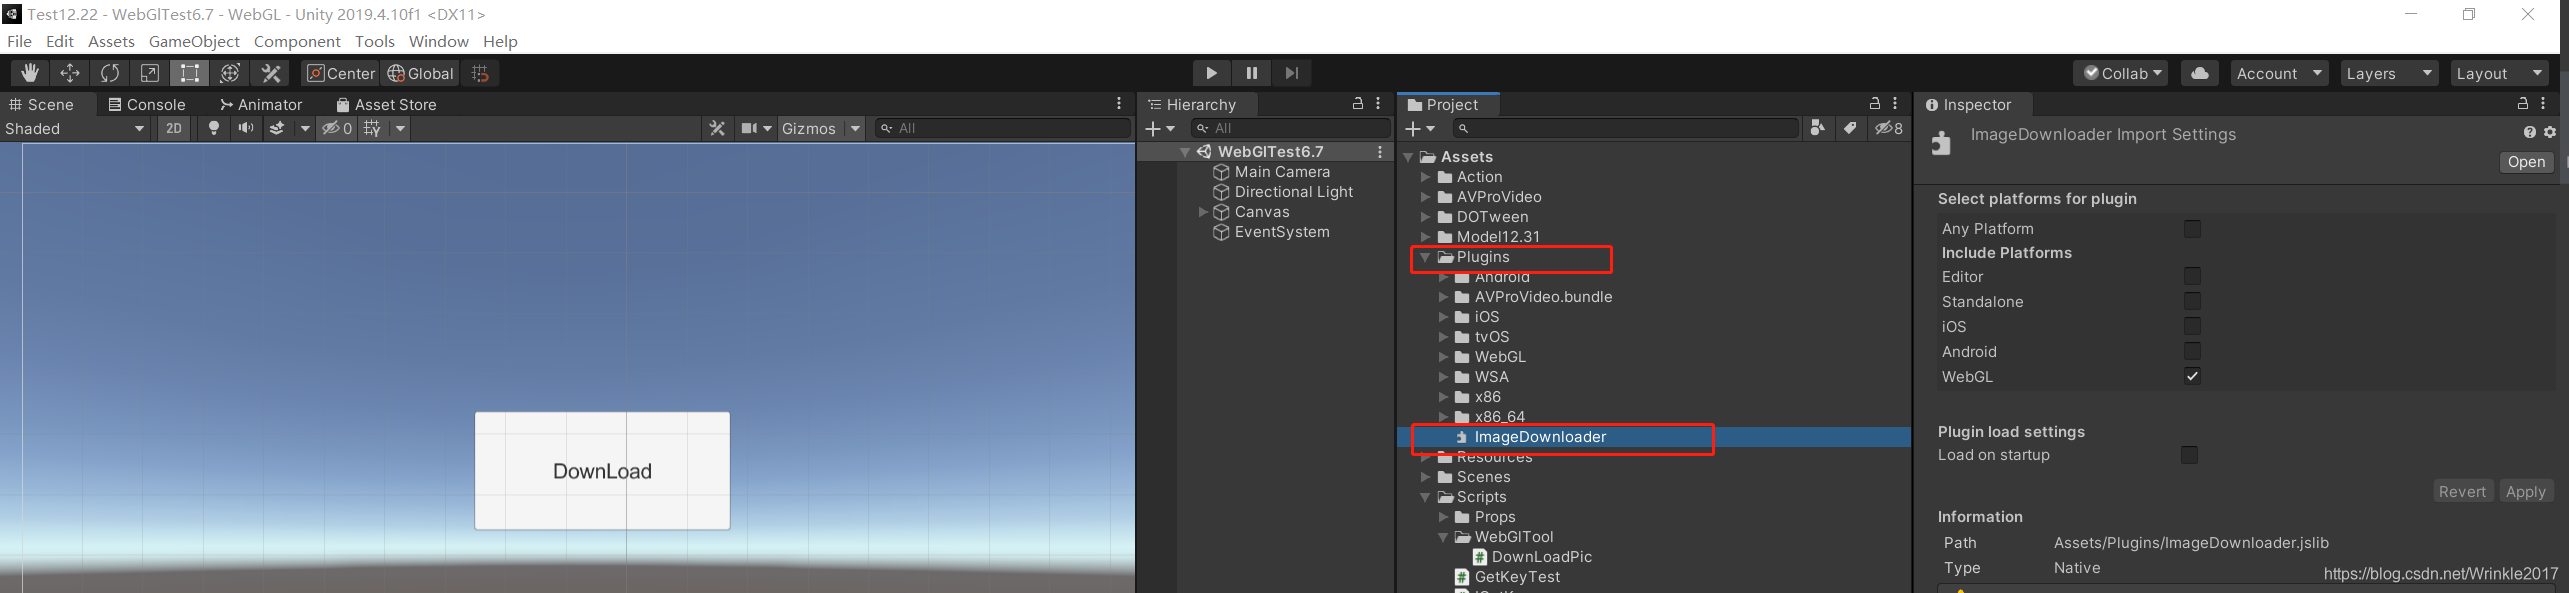Viewport: 2569px width, 593px height.
Task: Open Gizmos dropdown arrow
Action: (855, 128)
